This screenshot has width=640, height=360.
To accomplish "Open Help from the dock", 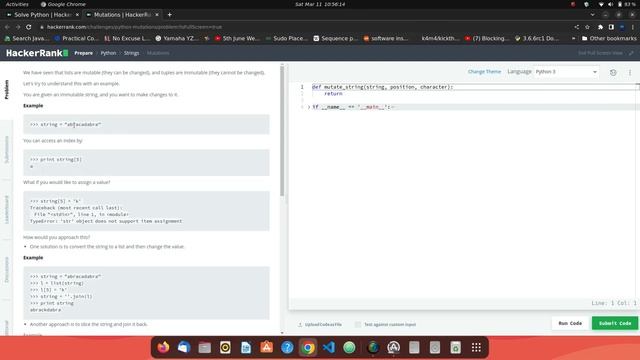I will tap(287, 347).
